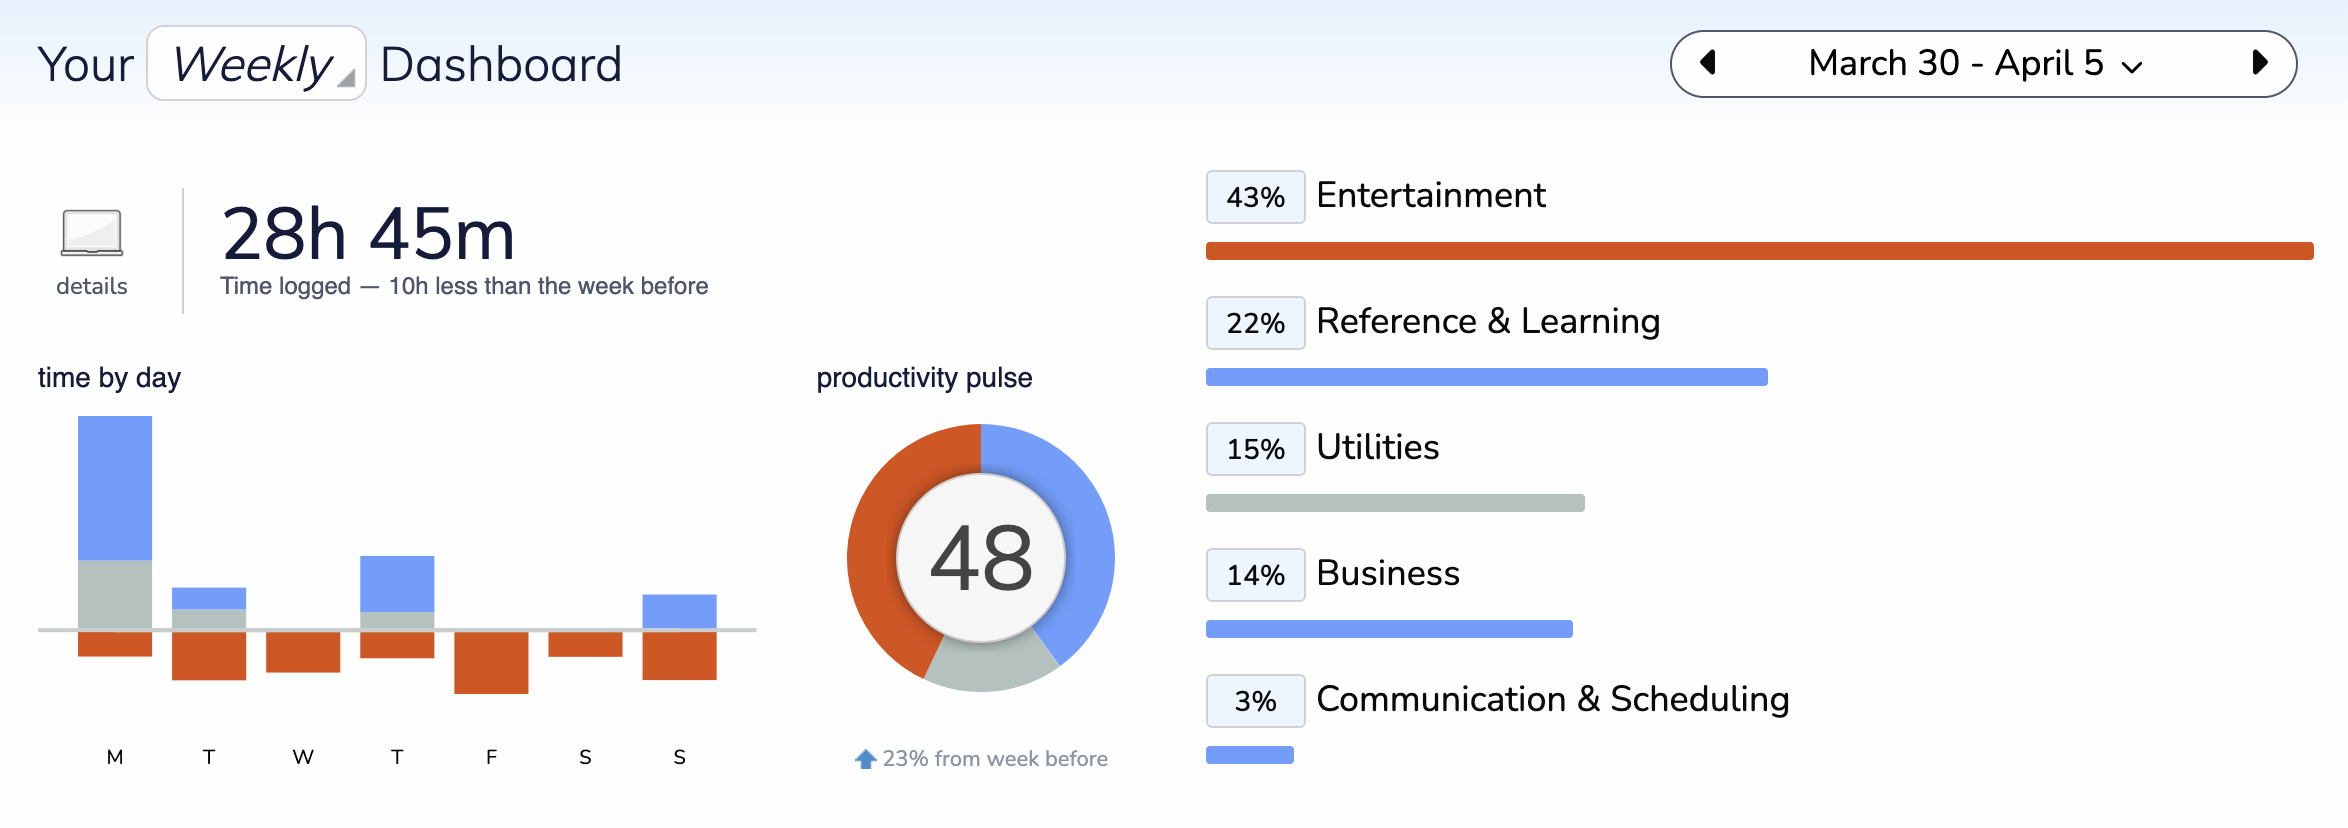Open the Weekly period dropdown

pos(256,64)
